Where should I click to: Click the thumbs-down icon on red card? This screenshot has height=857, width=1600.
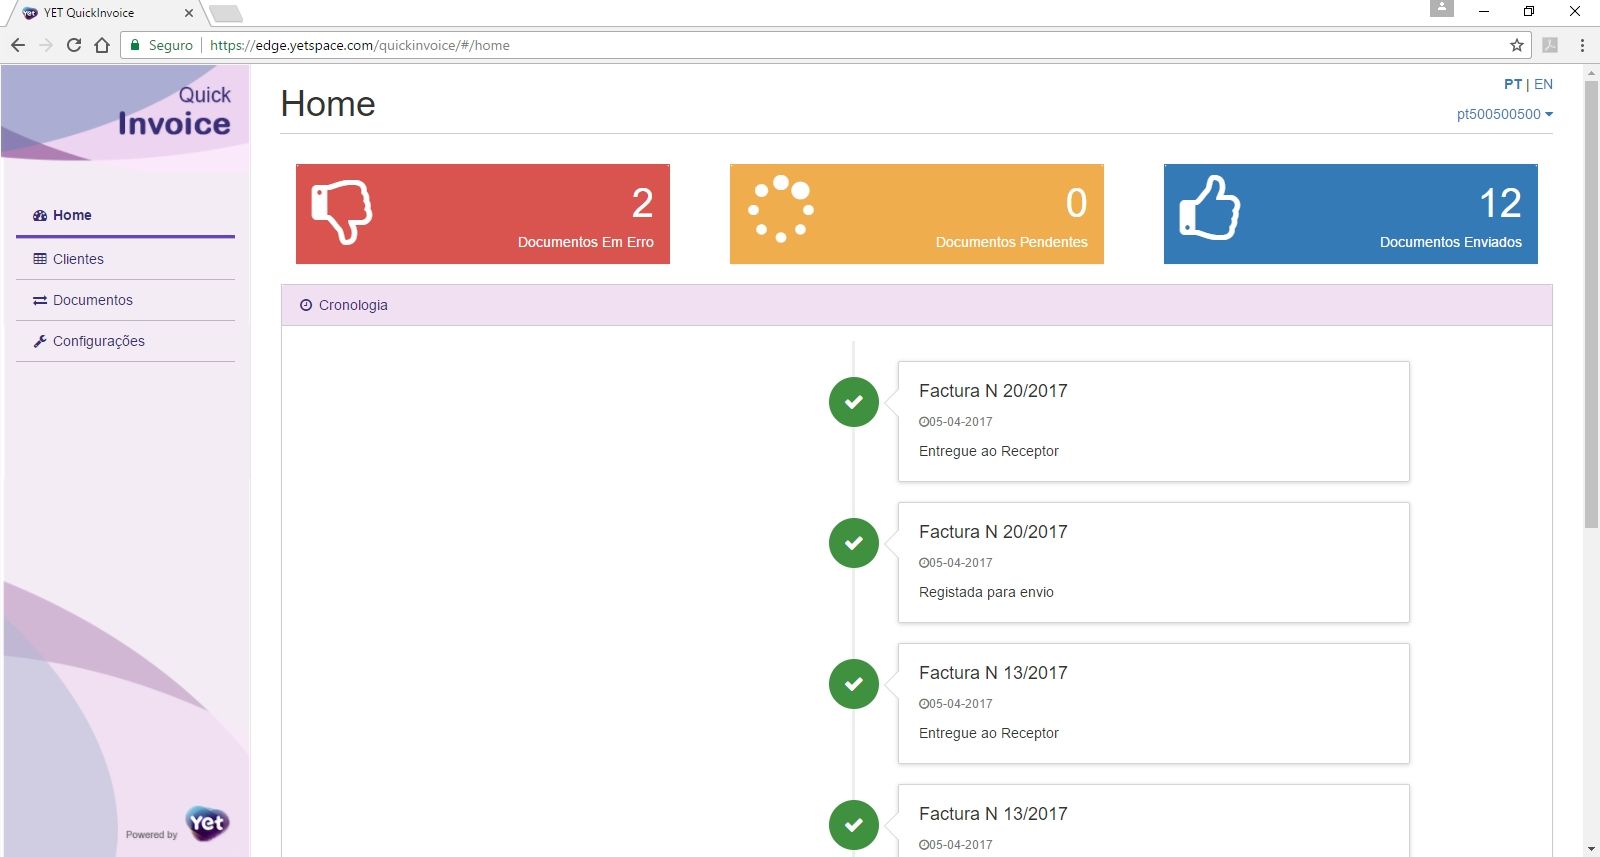(341, 212)
